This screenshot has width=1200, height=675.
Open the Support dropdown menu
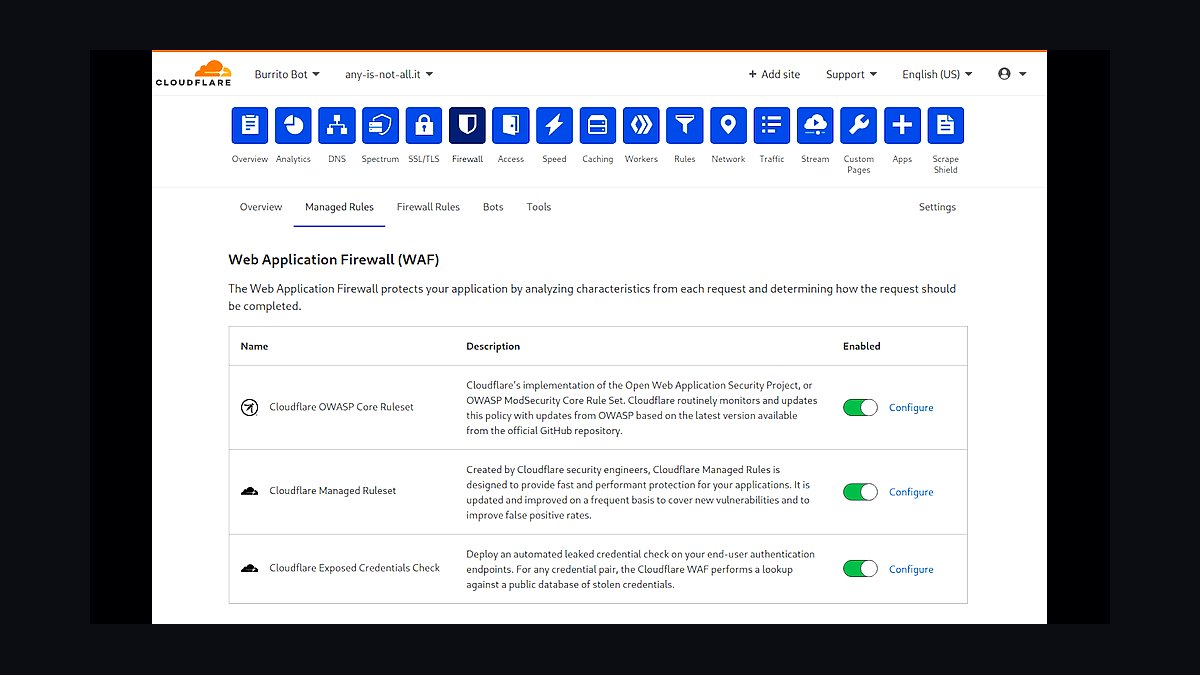coord(851,74)
